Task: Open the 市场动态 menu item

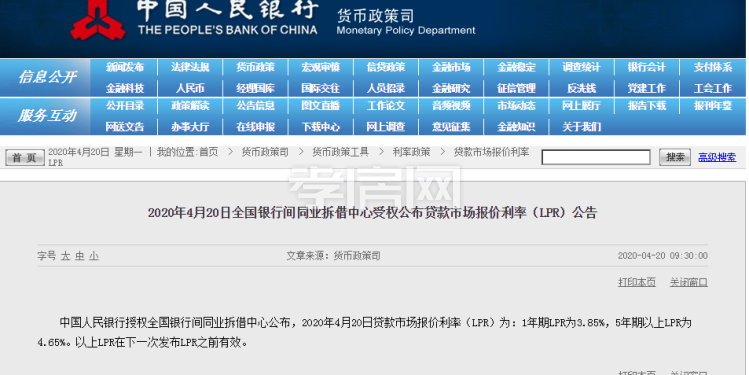Action: coord(516,106)
